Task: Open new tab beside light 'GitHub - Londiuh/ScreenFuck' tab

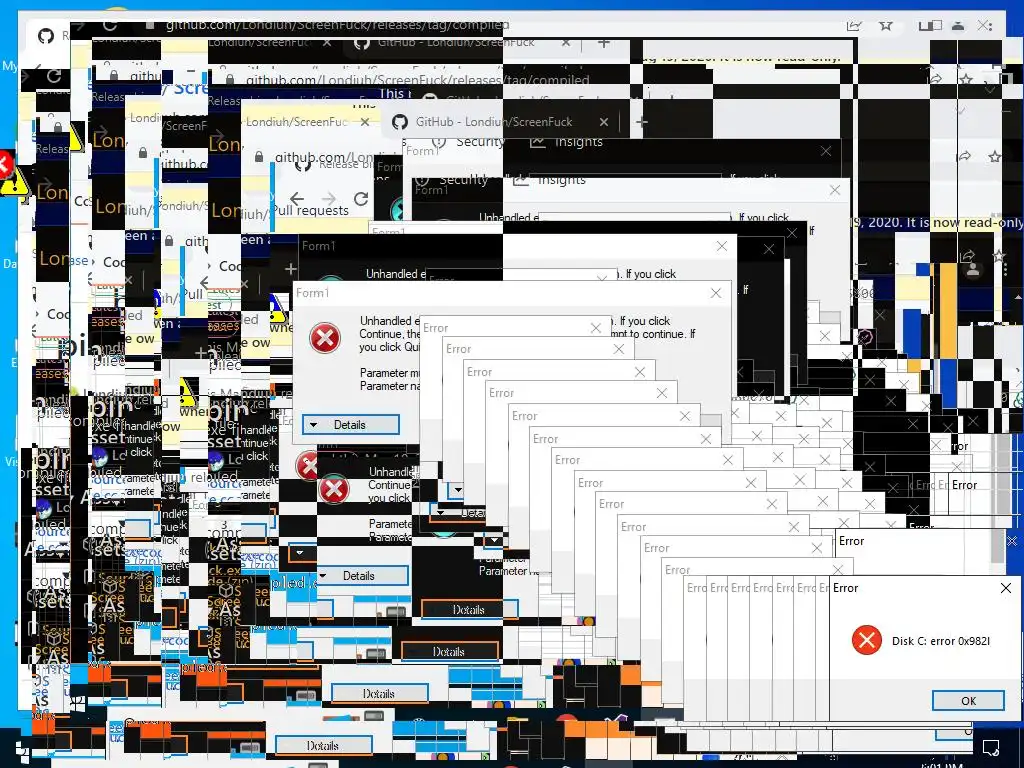Action: tap(642, 121)
